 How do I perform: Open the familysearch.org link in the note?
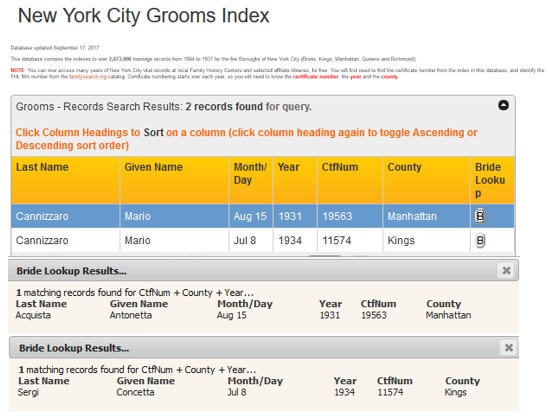[88, 77]
